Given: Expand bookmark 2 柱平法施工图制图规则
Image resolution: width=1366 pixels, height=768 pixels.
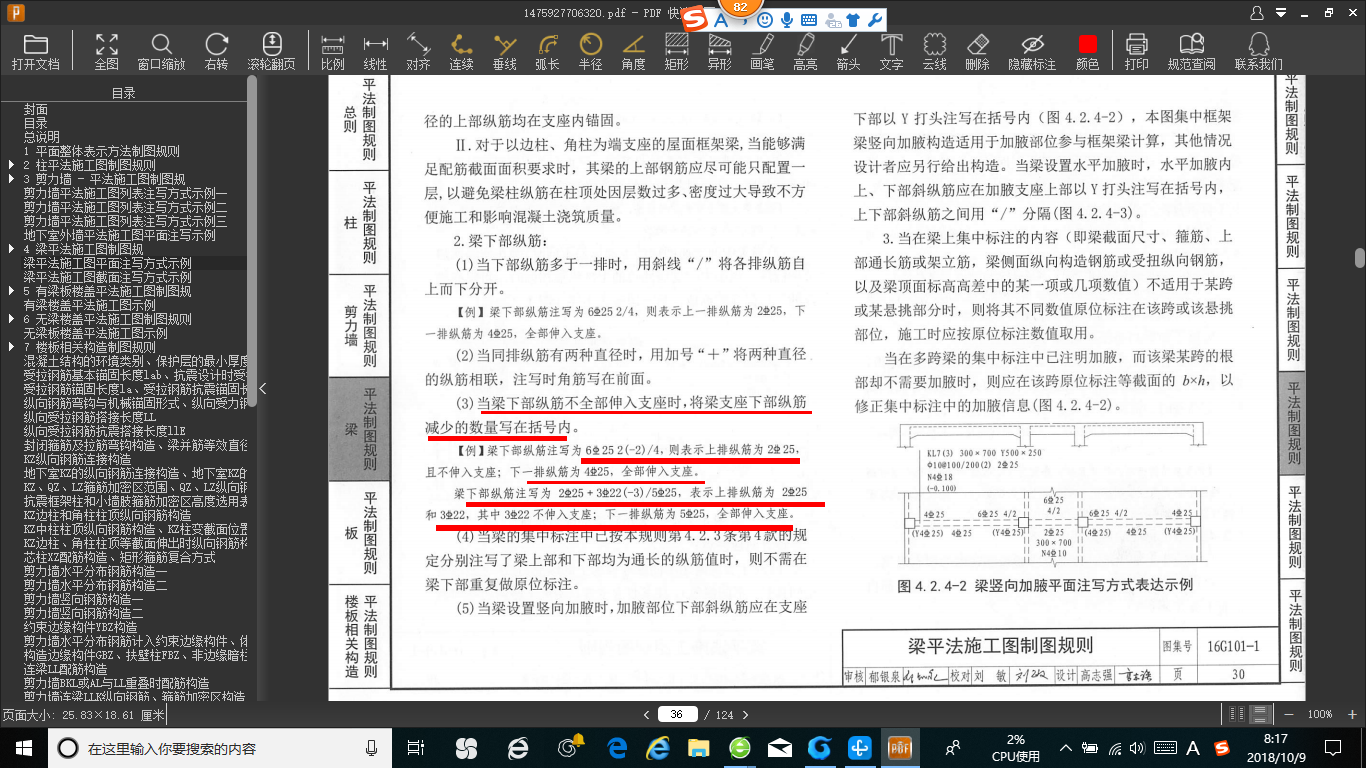Looking at the screenshot, I should click(11, 165).
